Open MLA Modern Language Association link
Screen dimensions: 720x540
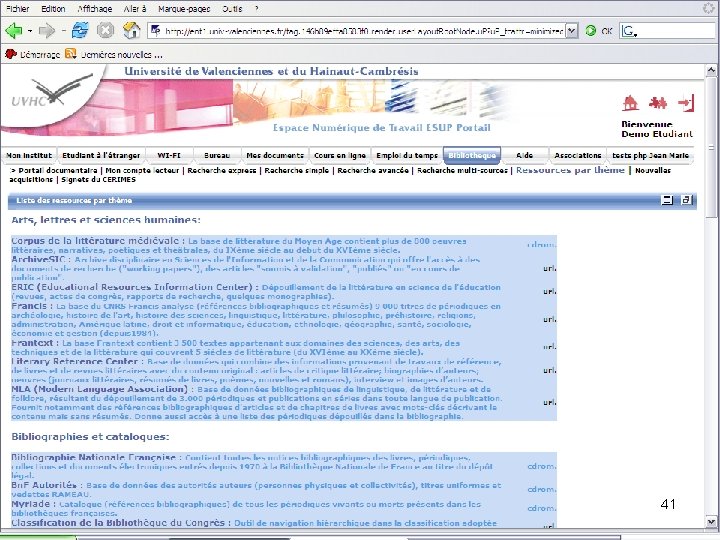100,389
